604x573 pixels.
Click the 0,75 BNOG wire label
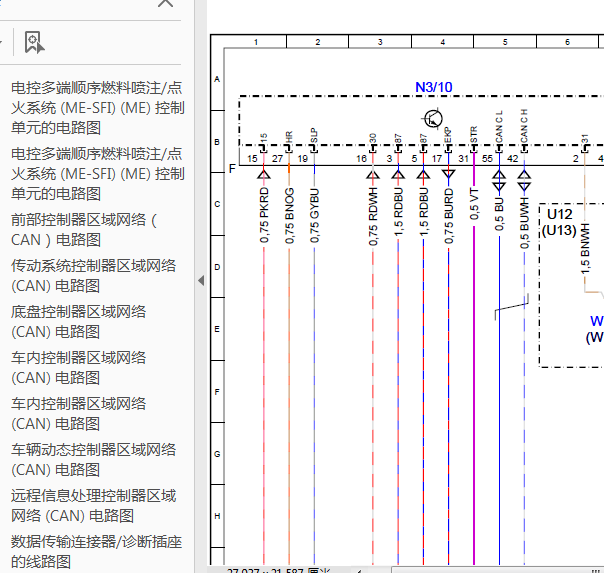pos(289,216)
